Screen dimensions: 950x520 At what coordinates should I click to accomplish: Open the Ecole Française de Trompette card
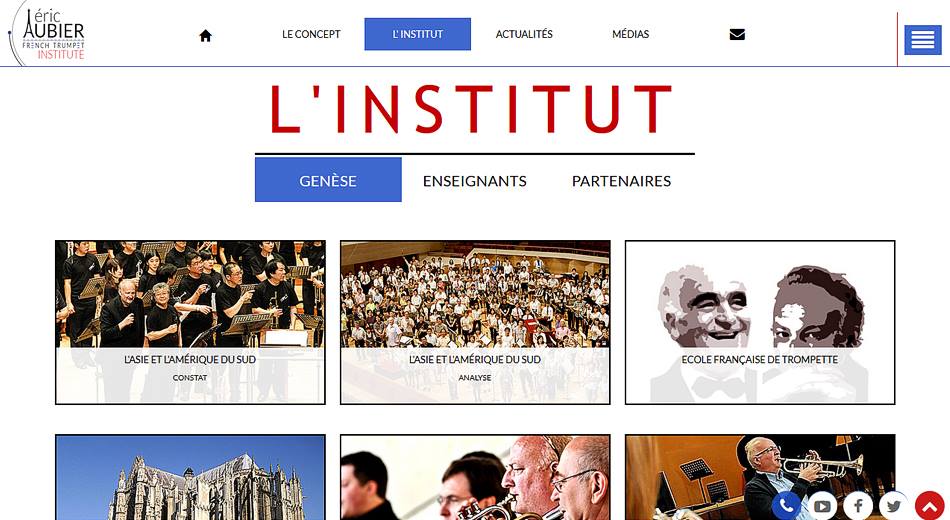point(760,322)
